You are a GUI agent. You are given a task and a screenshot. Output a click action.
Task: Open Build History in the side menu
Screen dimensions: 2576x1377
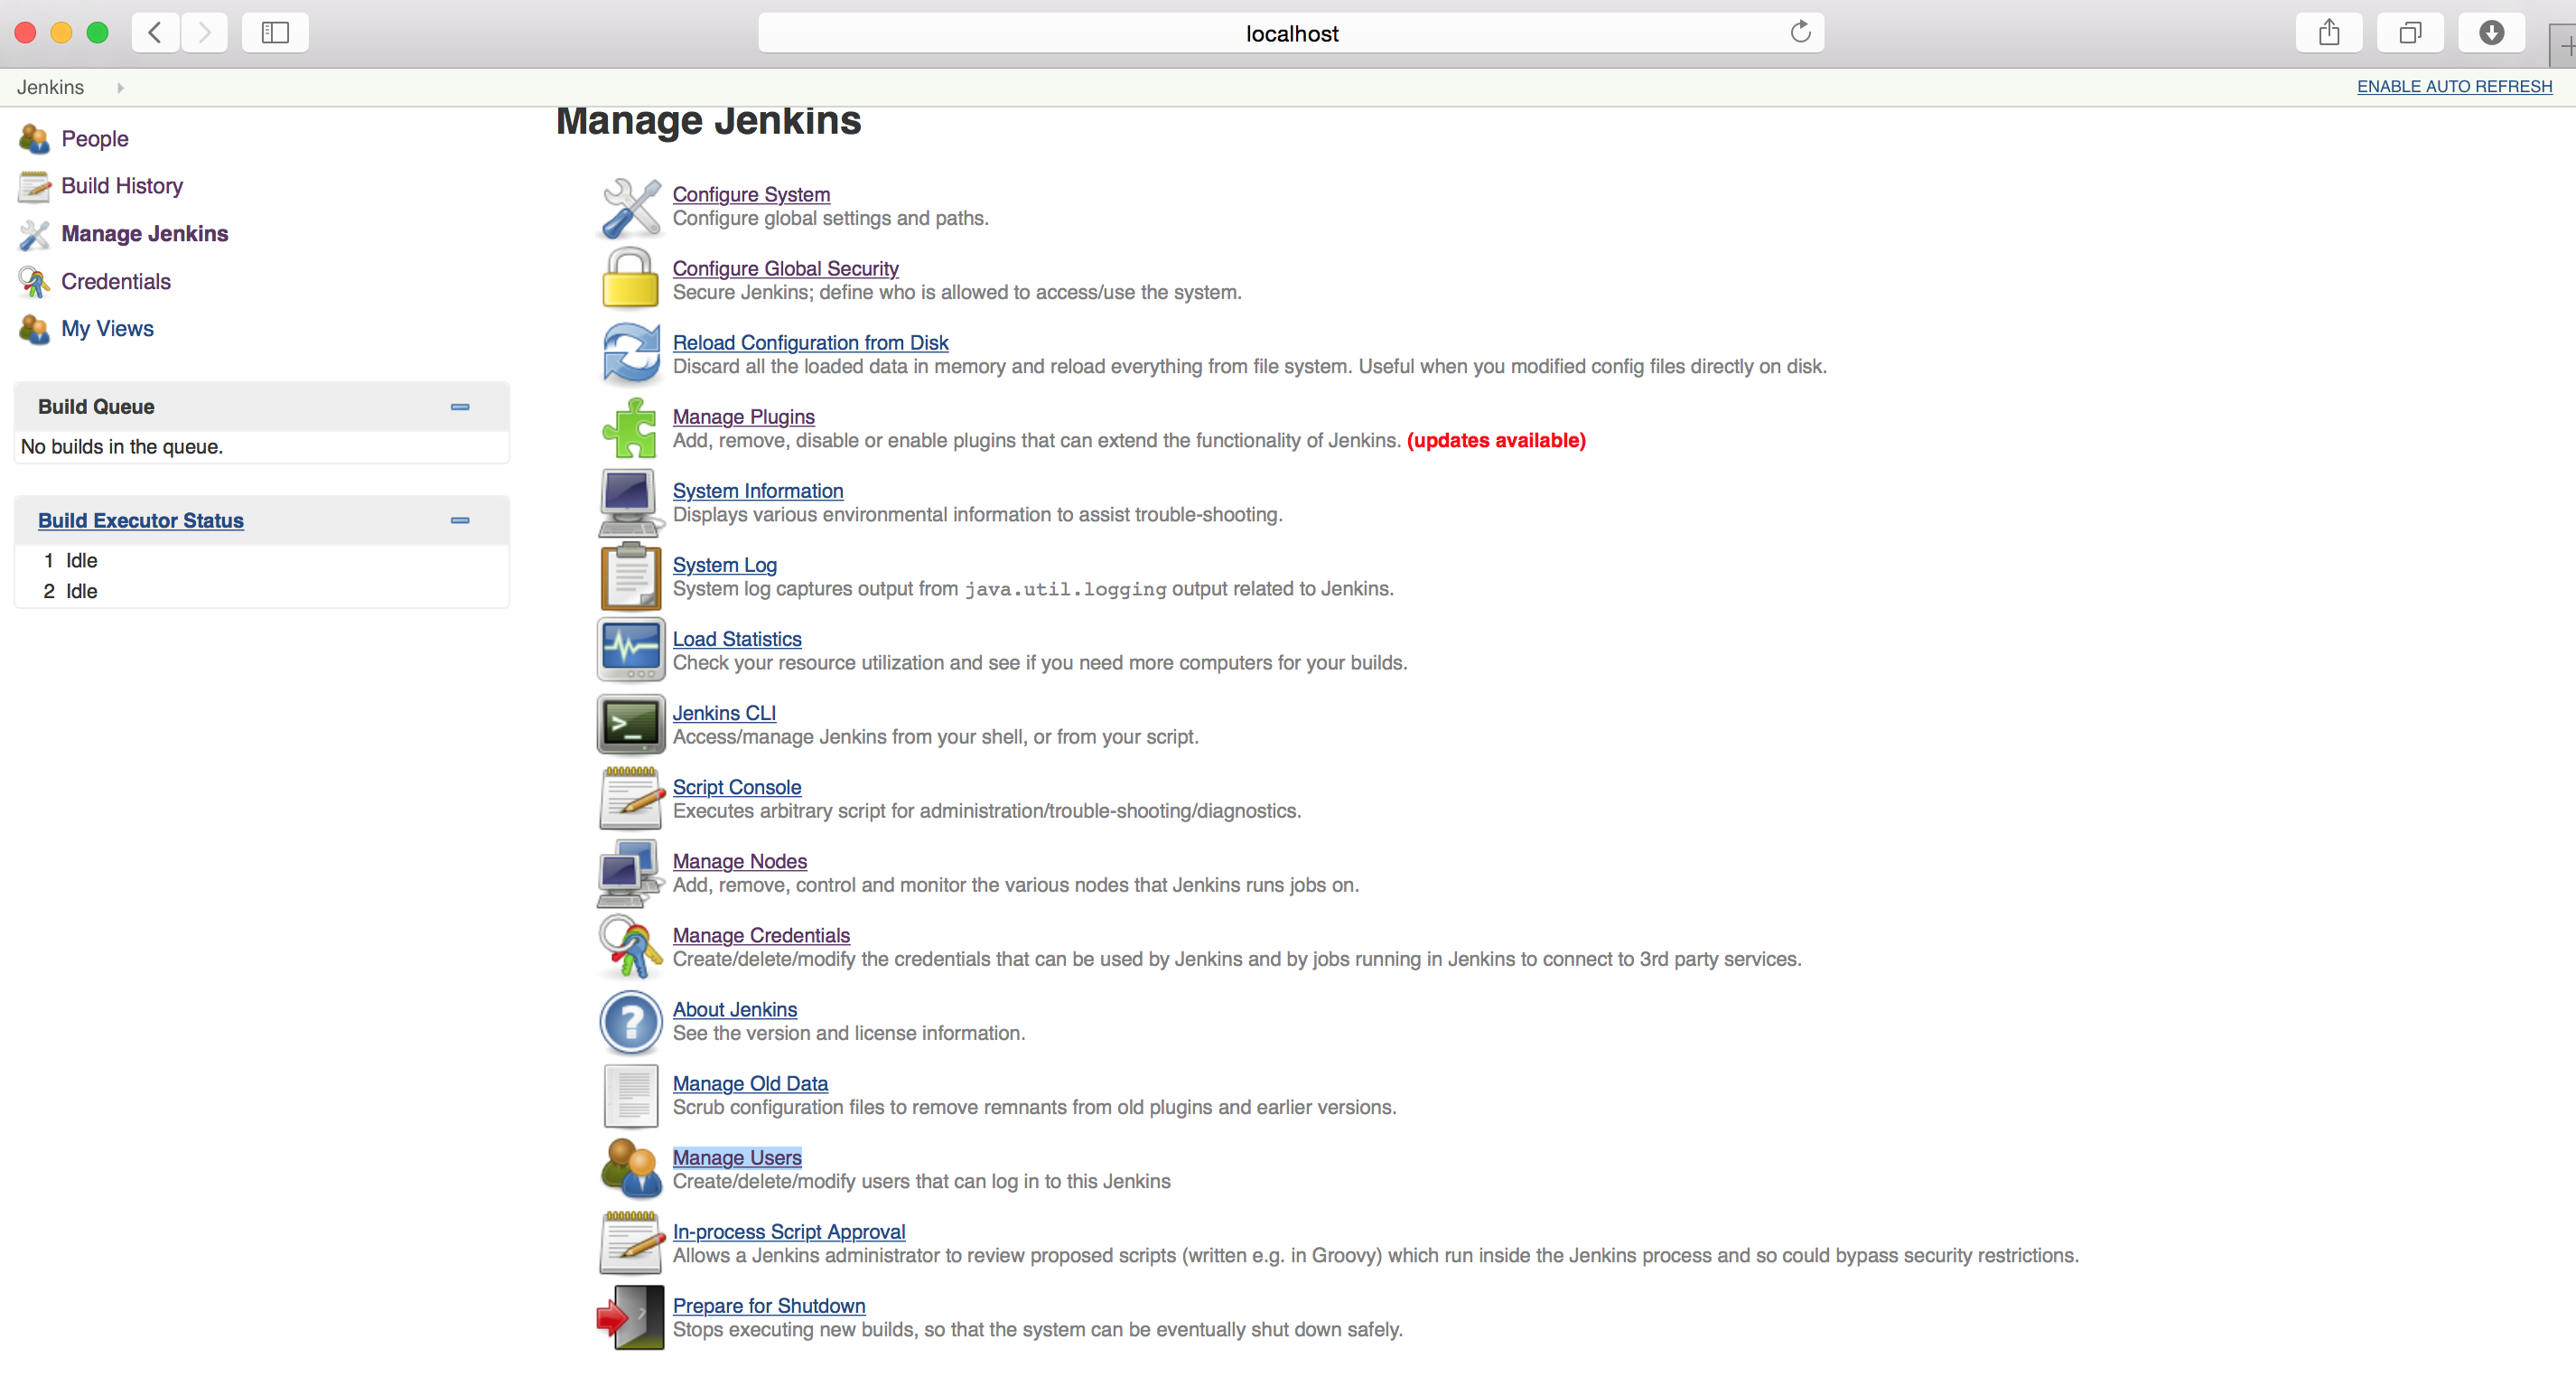point(122,186)
